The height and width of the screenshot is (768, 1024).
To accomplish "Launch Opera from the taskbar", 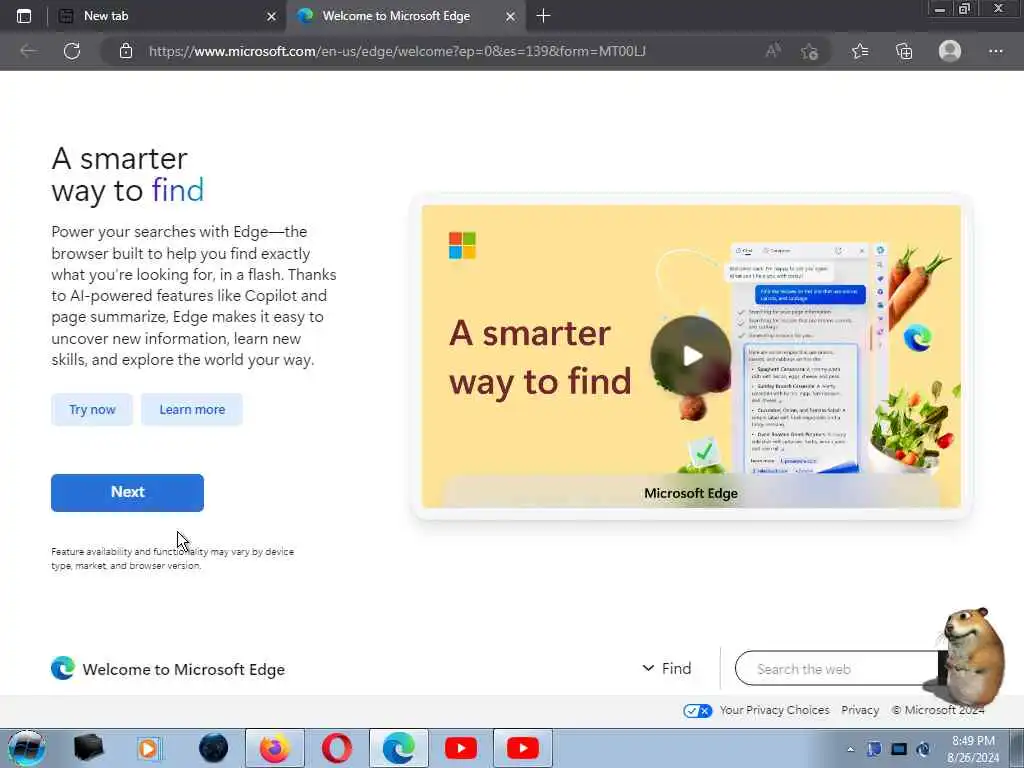I will pyautogui.click(x=337, y=748).
